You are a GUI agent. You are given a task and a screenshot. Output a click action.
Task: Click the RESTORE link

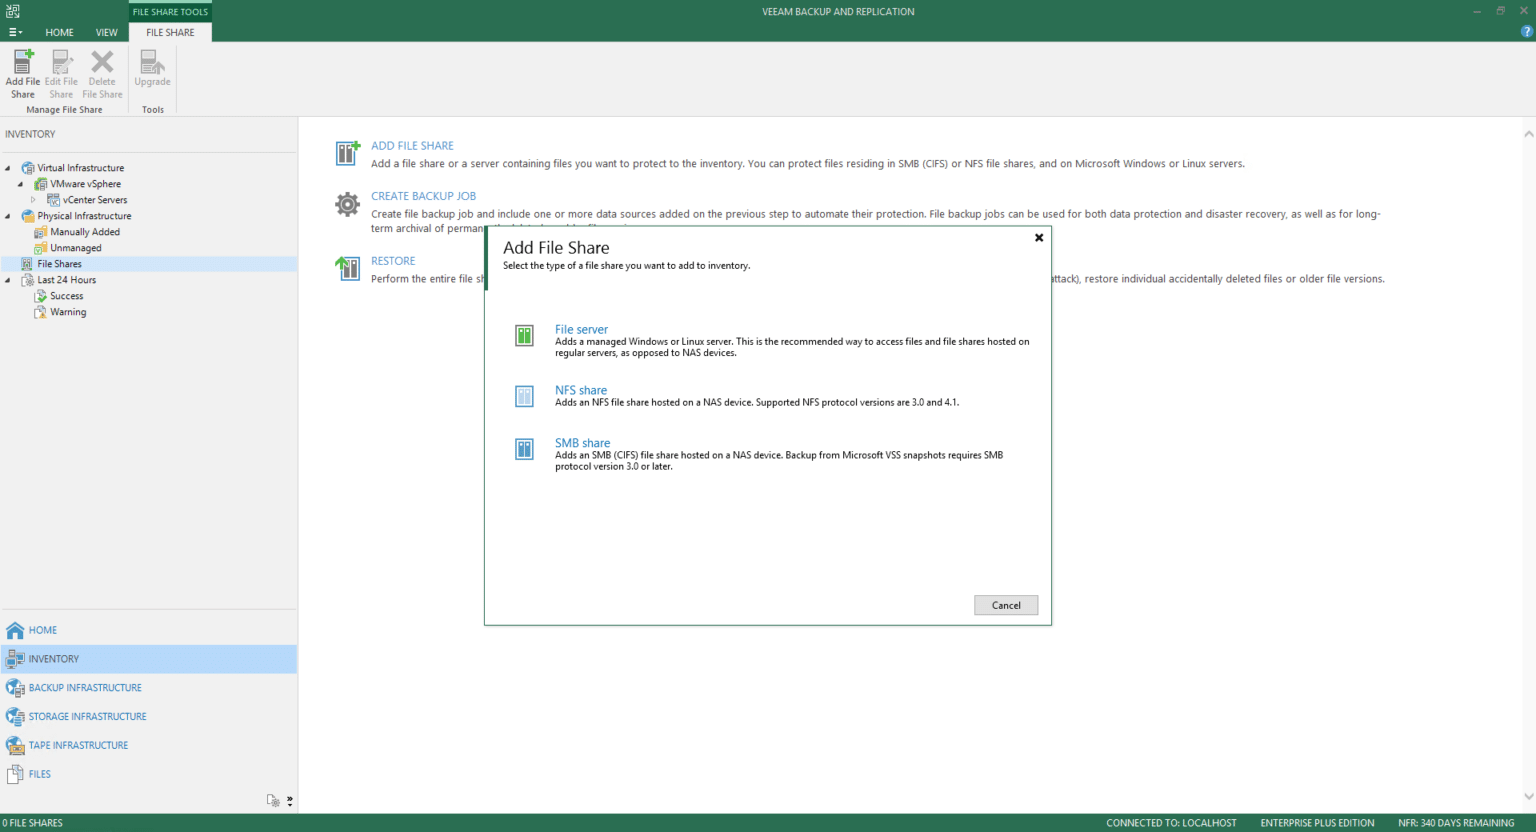[393, 261]
